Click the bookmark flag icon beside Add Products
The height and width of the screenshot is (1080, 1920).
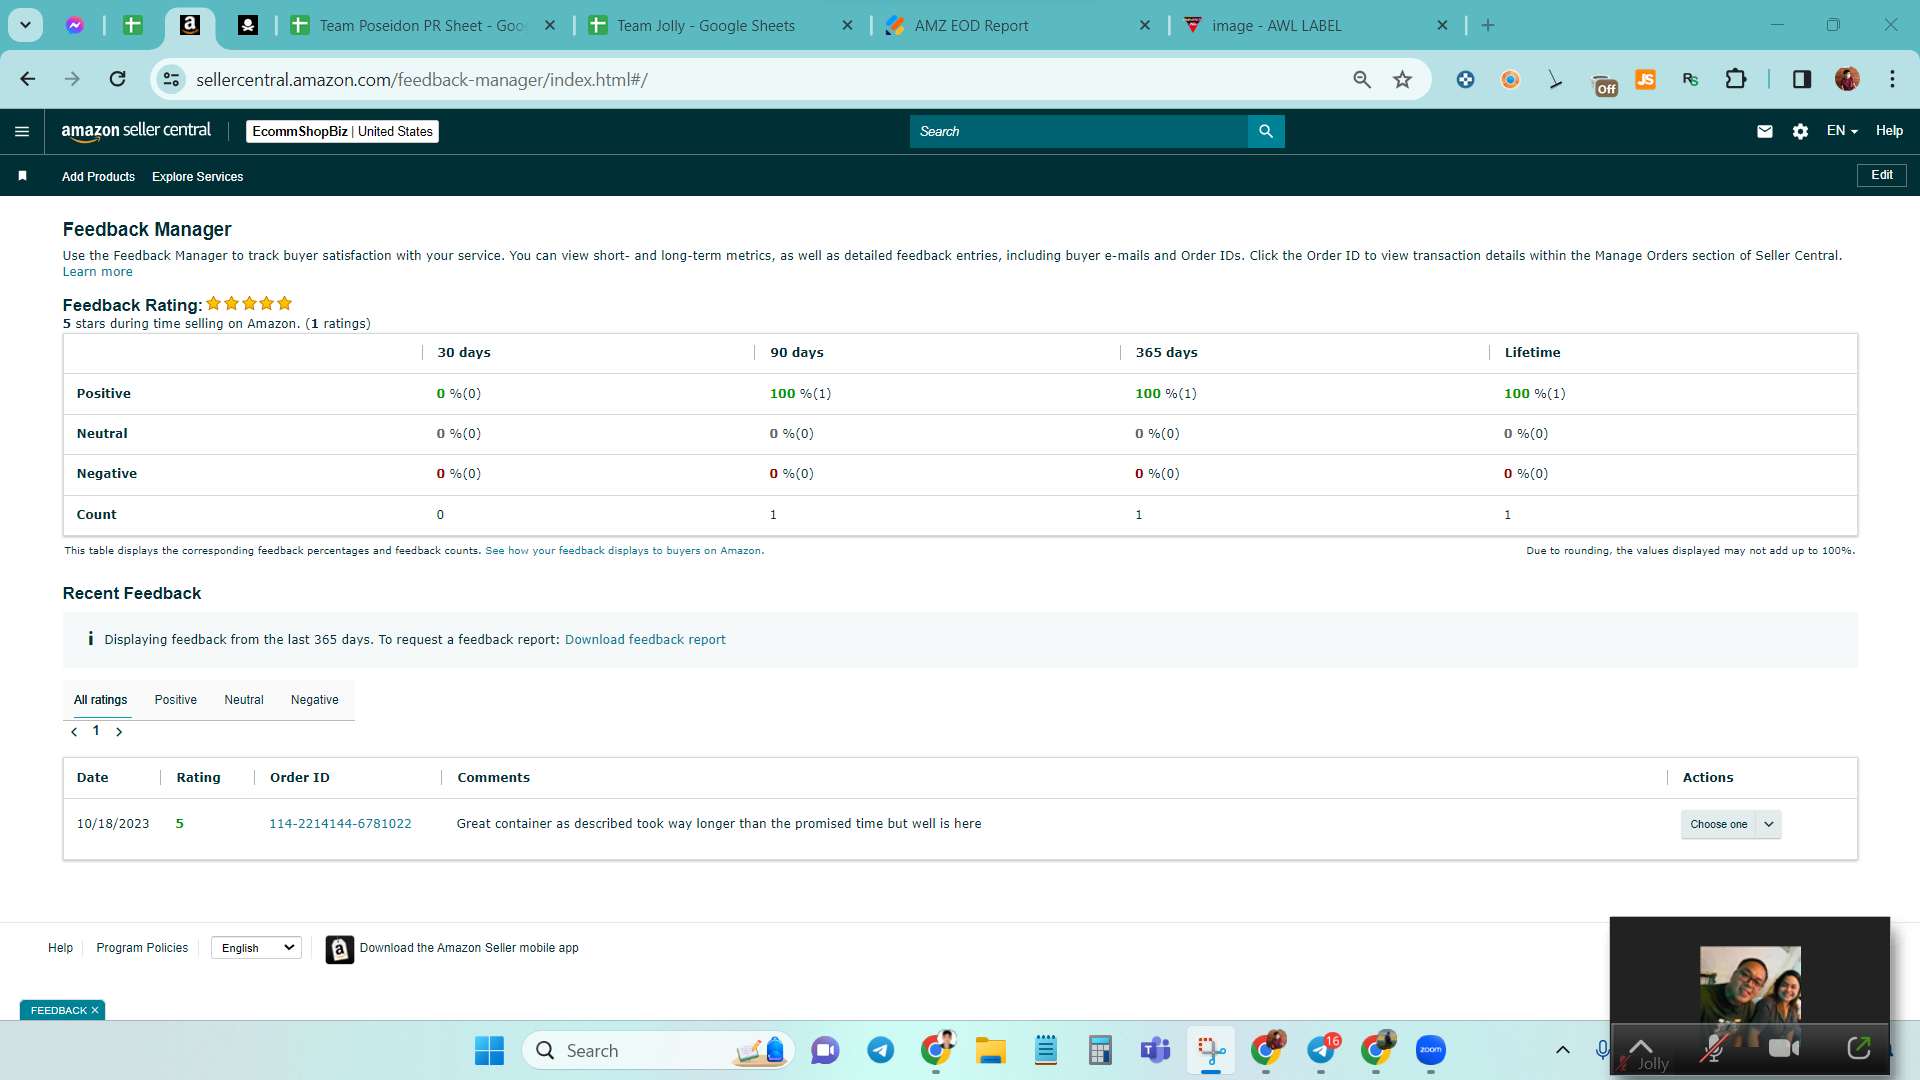click(x=22, y=176)
